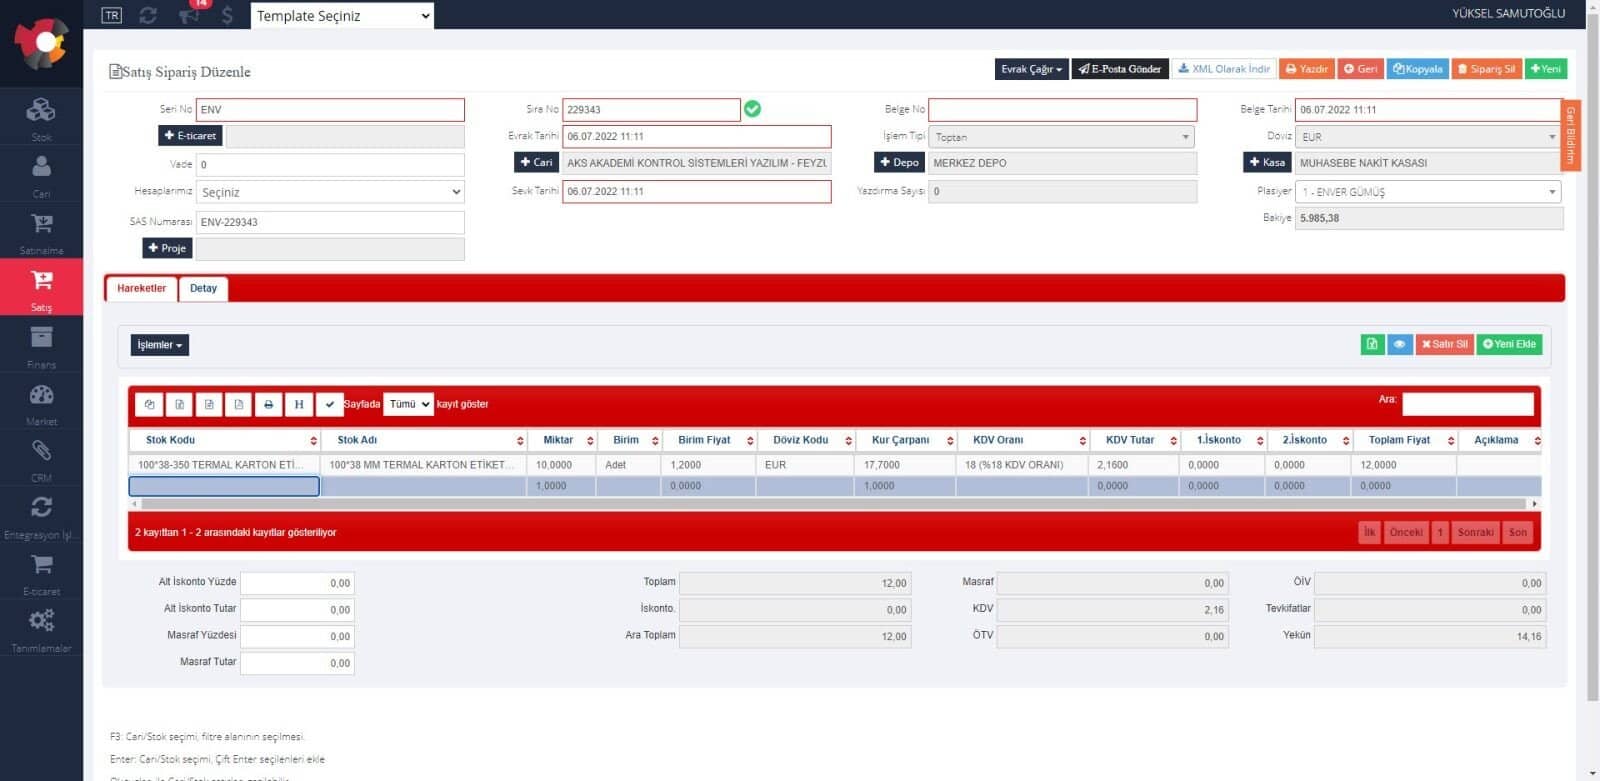The height and width of the screenshot is (781, 1600).
Task: Open the Döviz EUR dropdown
Action: (x=1428, y=137)
